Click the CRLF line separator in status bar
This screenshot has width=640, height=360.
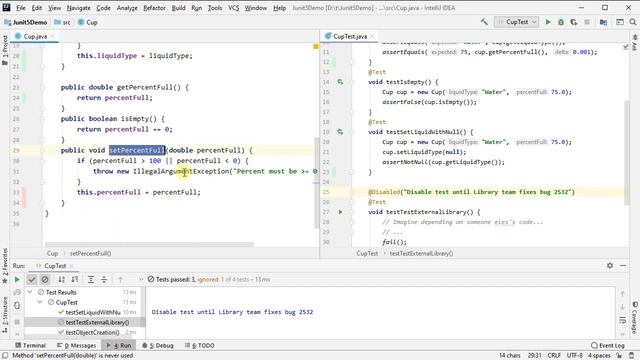(x=554, y=356)
